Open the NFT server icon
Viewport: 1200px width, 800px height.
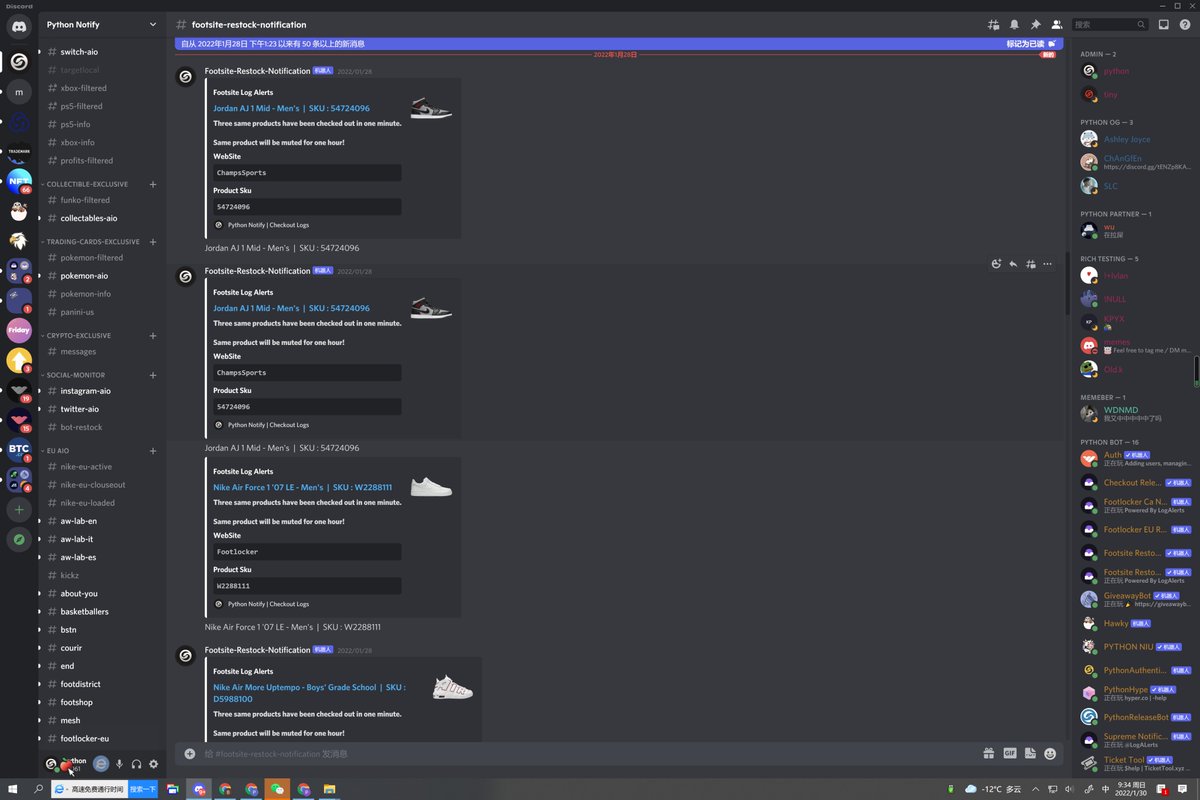pyautogui.click(x=19, y=181)
